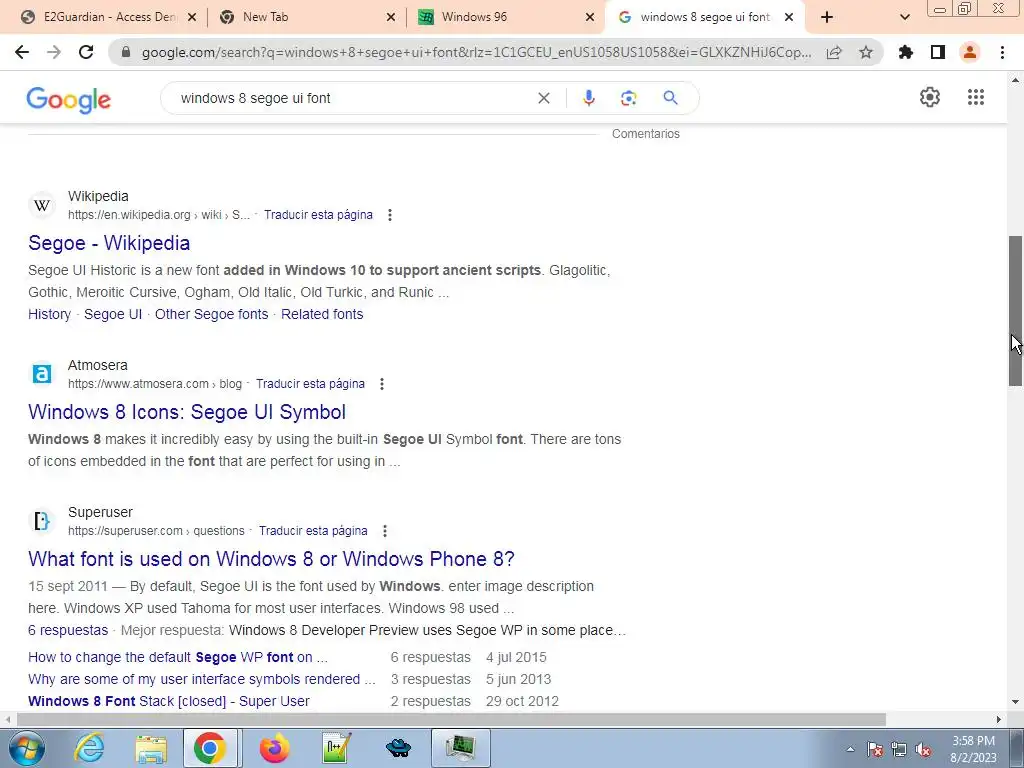
Task: Launch Internet Explorer from taskbar
Action: (89, 748)
